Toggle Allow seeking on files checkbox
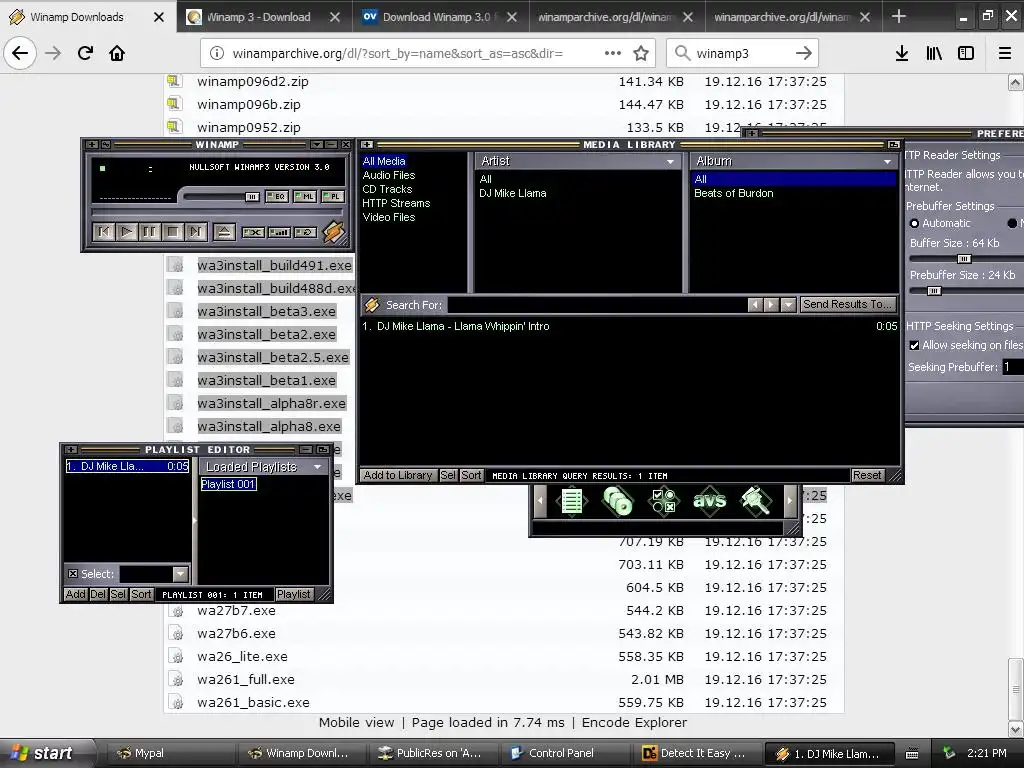Viewport: 1024px width, 768px height. 914,345
